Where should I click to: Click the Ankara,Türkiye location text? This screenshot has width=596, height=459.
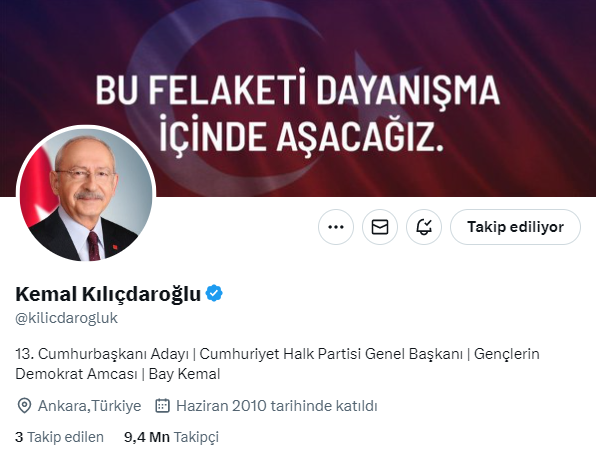89,406
